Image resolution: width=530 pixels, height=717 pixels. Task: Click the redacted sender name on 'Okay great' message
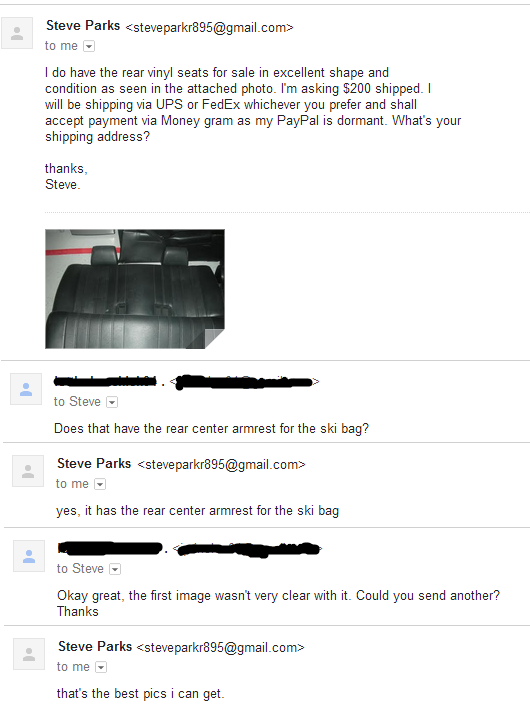110,548
